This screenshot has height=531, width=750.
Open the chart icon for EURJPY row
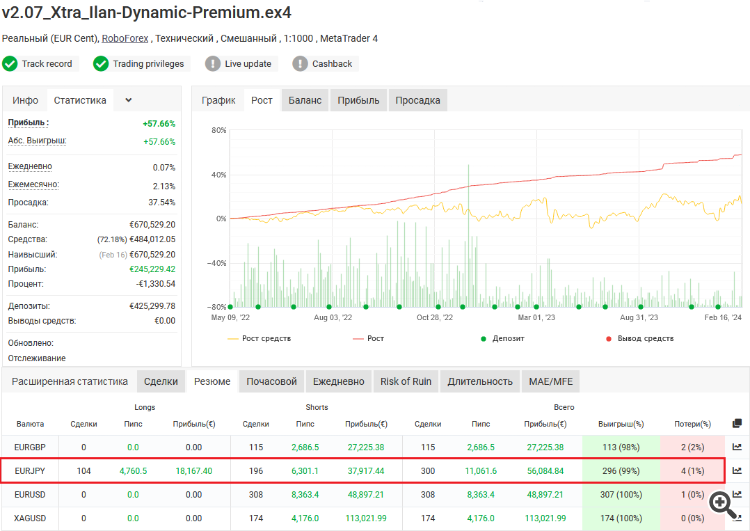tap(737, 471)
